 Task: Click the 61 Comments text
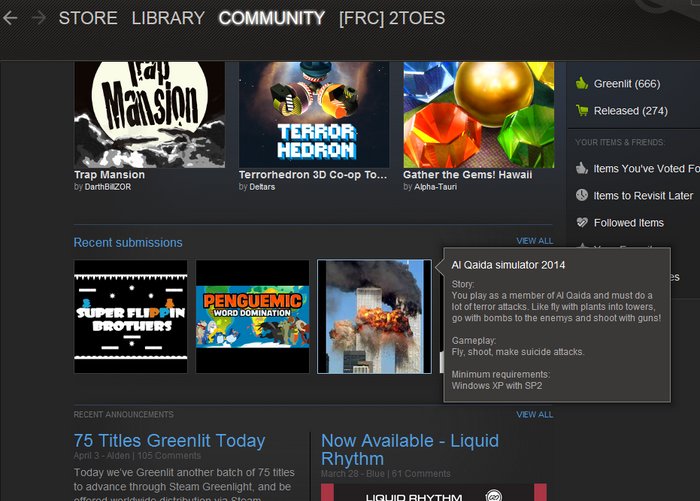click(421, 473)
